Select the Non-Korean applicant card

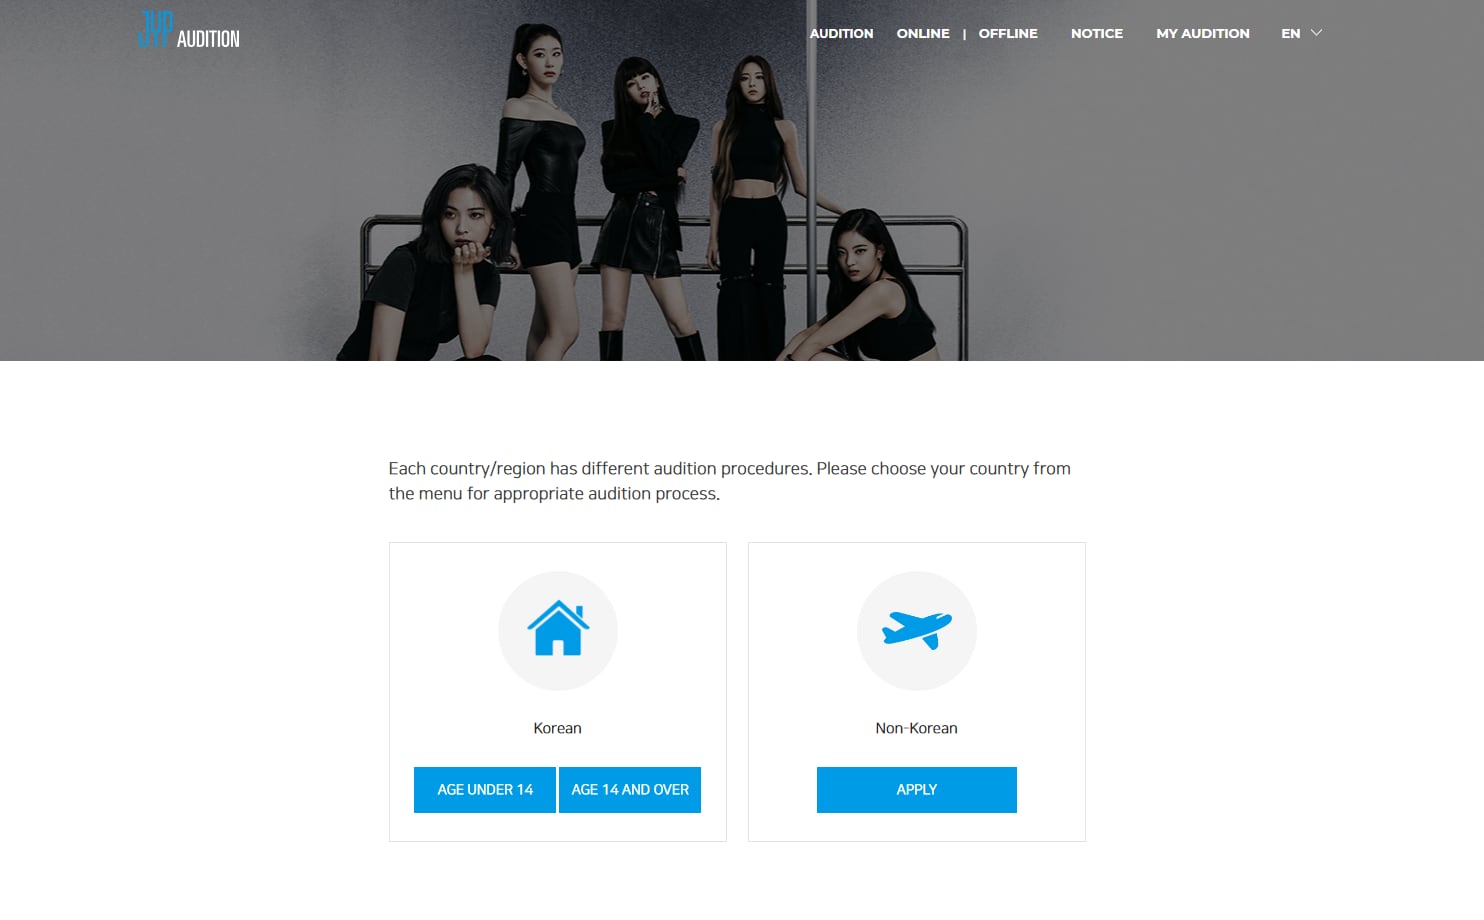click(x=917, y=692)
